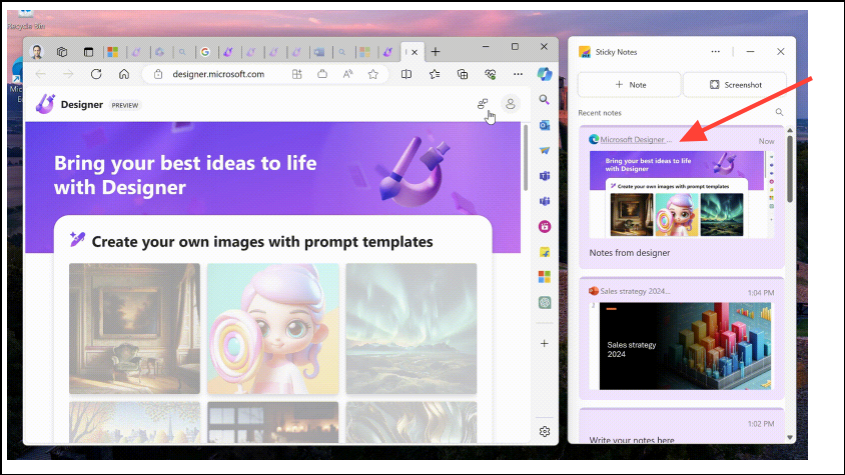Click the Designer logo
Viewport: 845px width, 475px height.
click(x=45, y=104)
